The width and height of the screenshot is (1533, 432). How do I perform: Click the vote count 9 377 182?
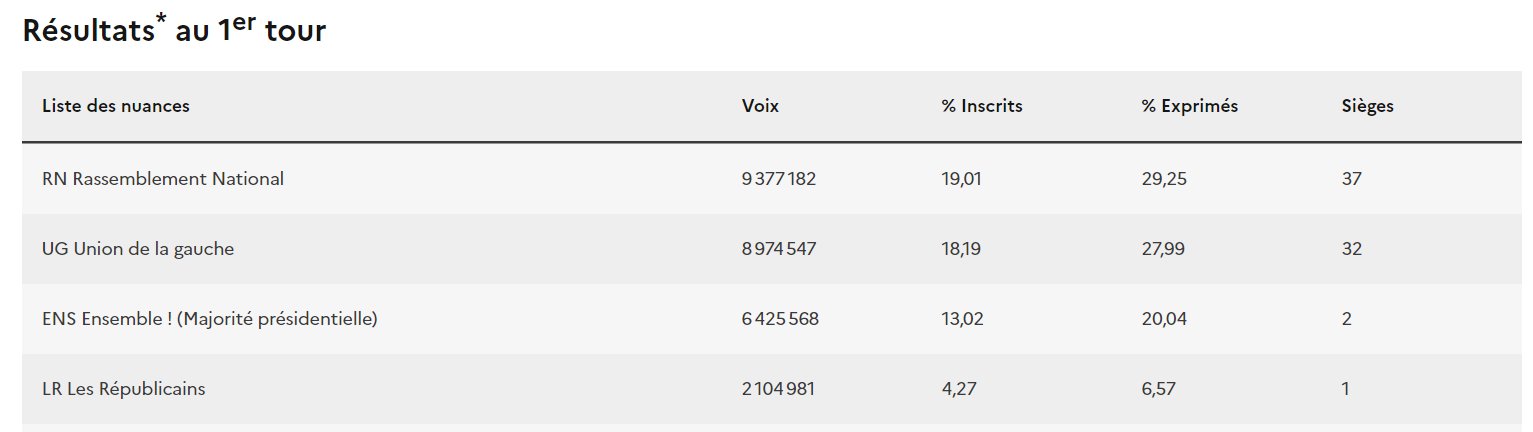(779, 179)
